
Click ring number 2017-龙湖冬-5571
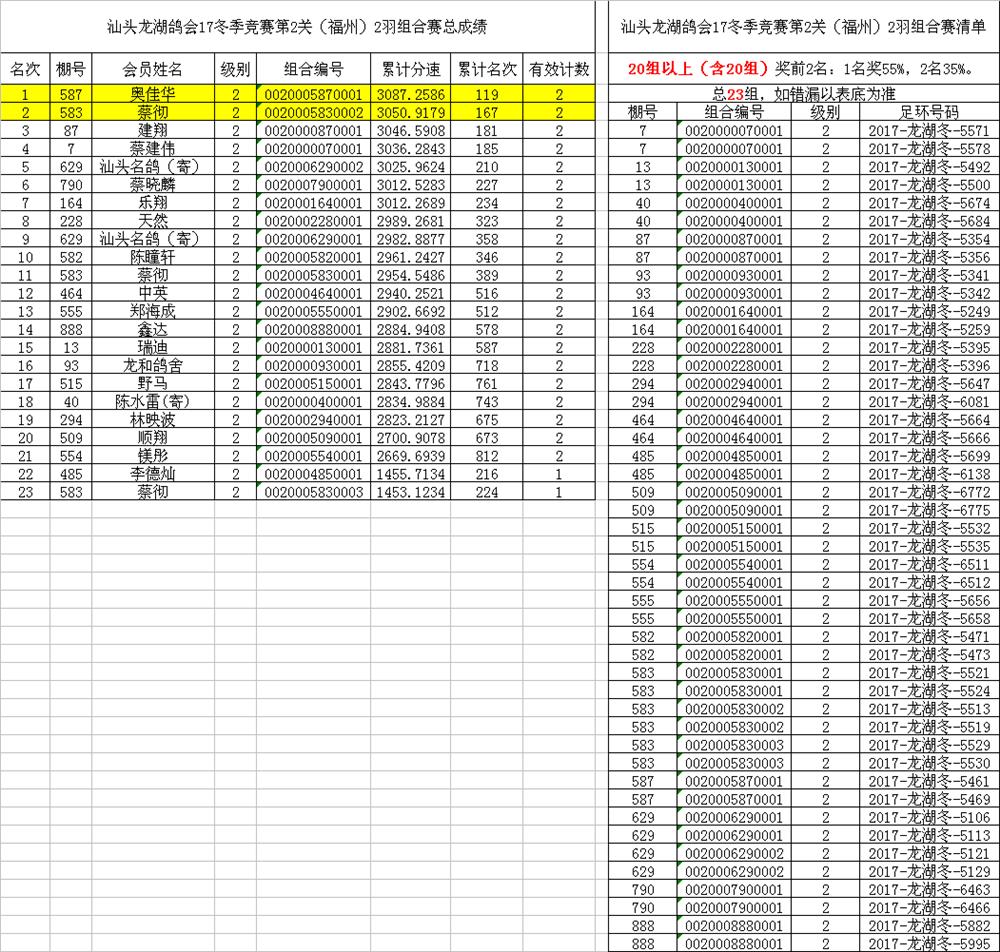click(x=929, y=130)
